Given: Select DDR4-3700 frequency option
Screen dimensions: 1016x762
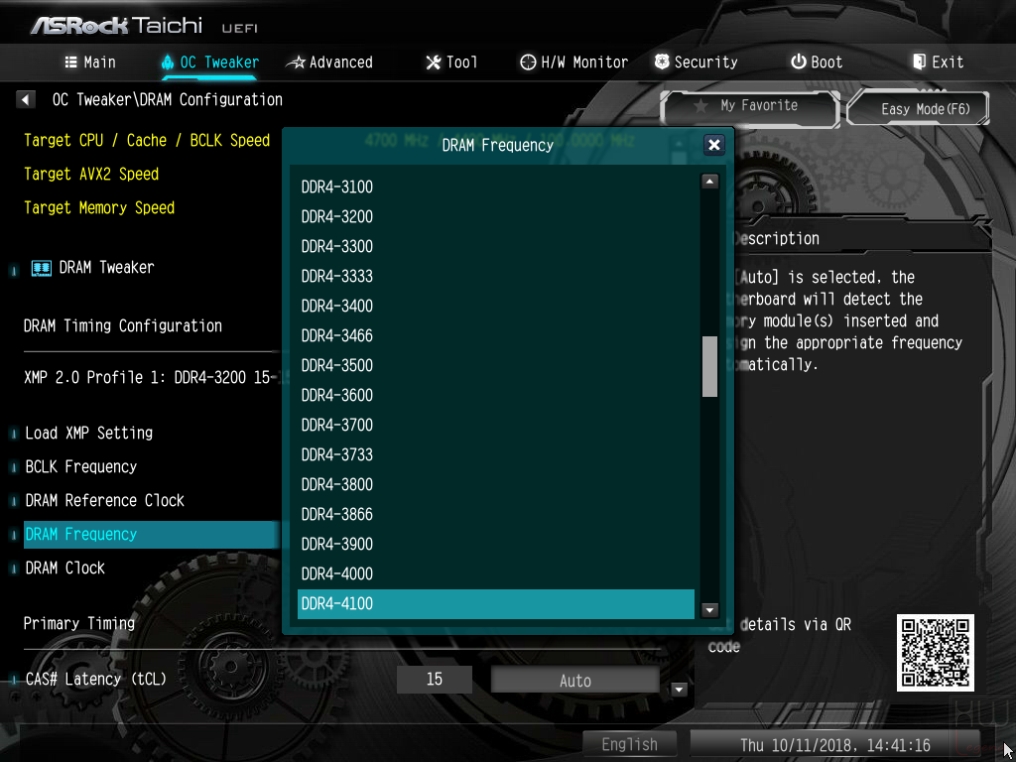Looking at the screenshot, I should pos(496,426).
